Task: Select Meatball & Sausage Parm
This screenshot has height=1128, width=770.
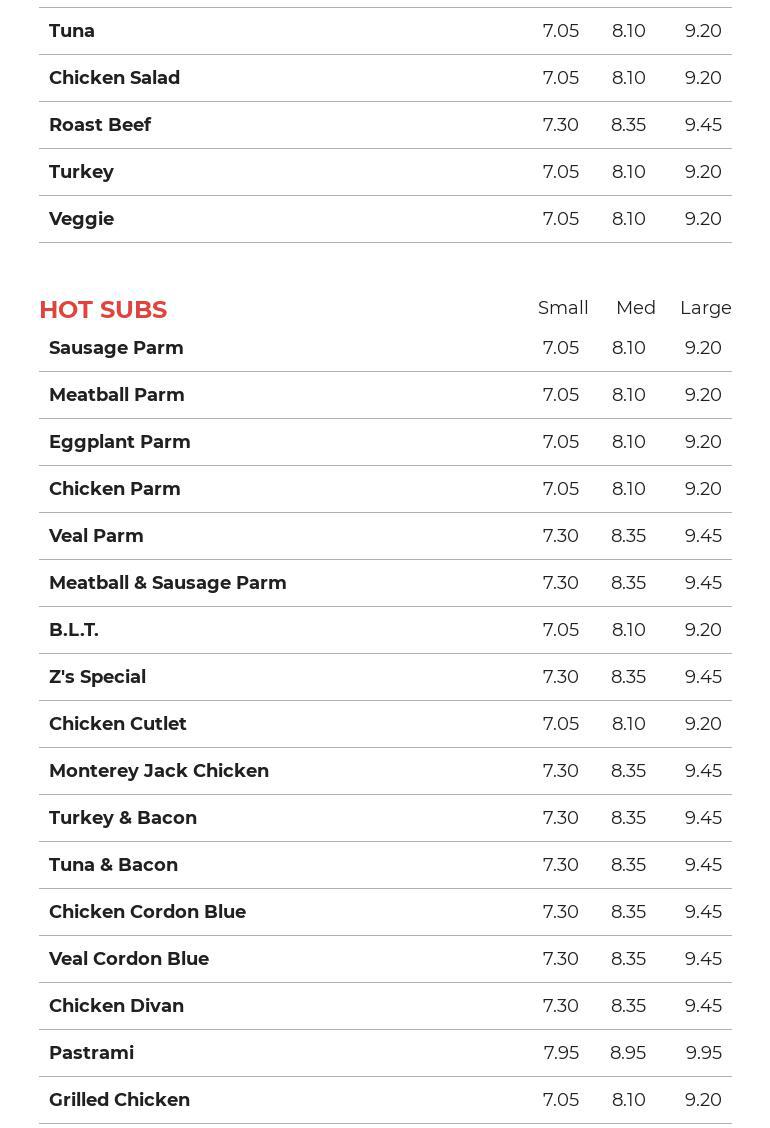Action: pos(167,583)
